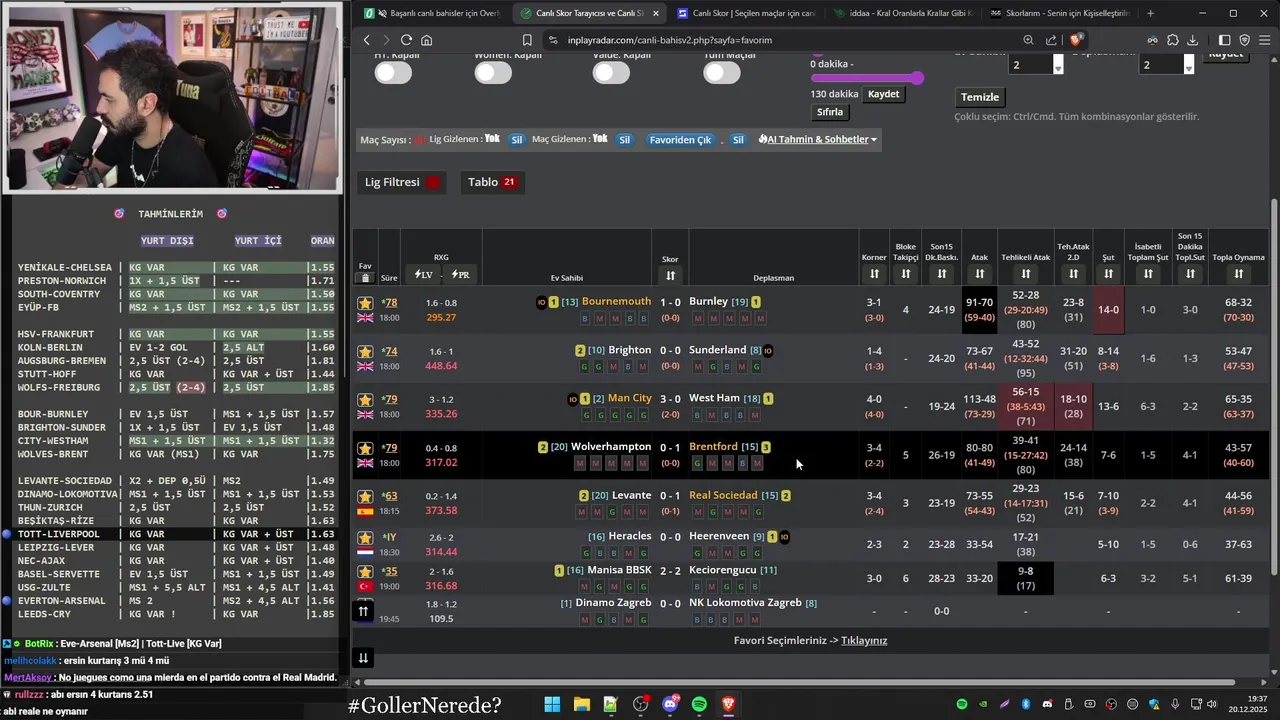Click the Favoriden Çık button
The width and height of the screenshot is (1280, 720).
tap(680, 140)
